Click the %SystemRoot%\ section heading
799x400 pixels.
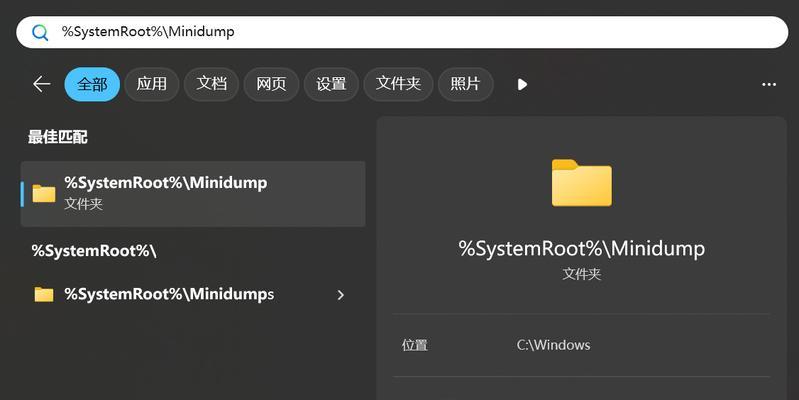(x=94, y=251)
